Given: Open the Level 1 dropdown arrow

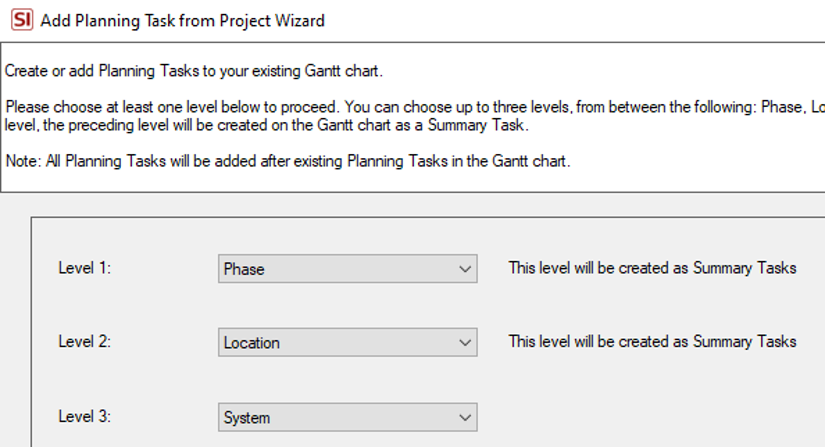Looking at the screenshot, I should (x=465, y=269).
